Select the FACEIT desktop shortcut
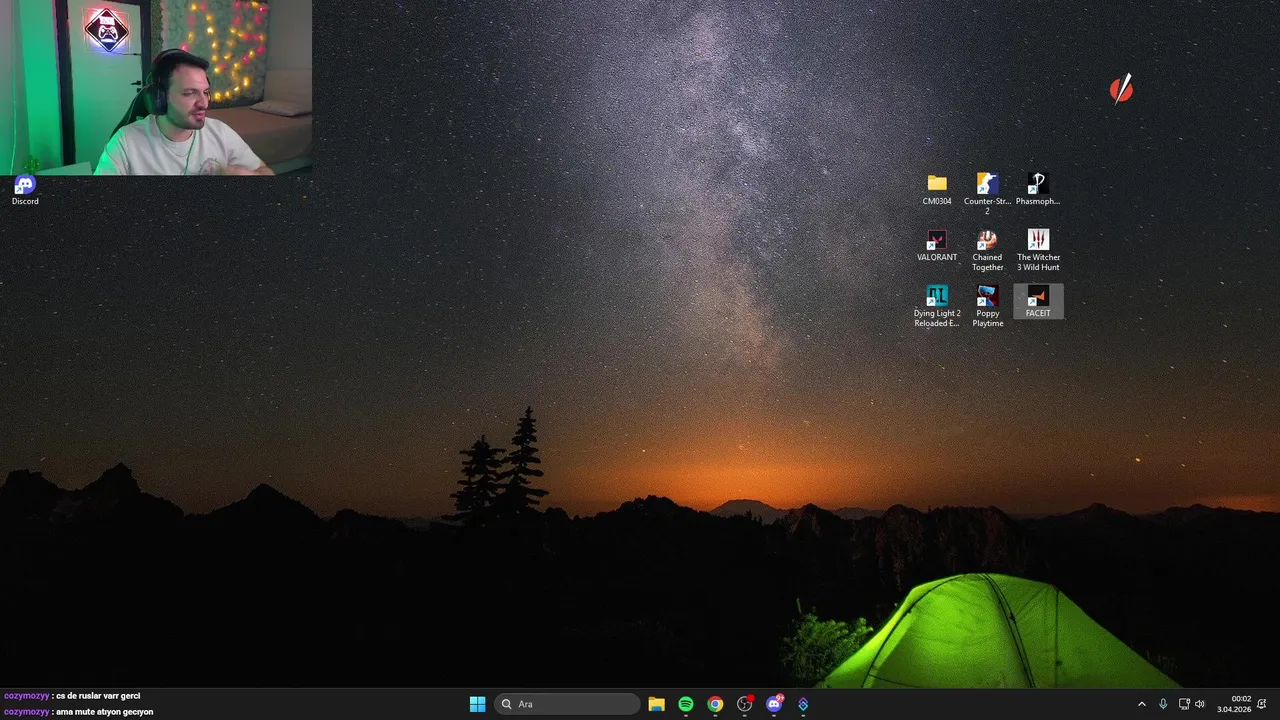This screenshot has height=720, width=1280. (x=1038, y=301)
